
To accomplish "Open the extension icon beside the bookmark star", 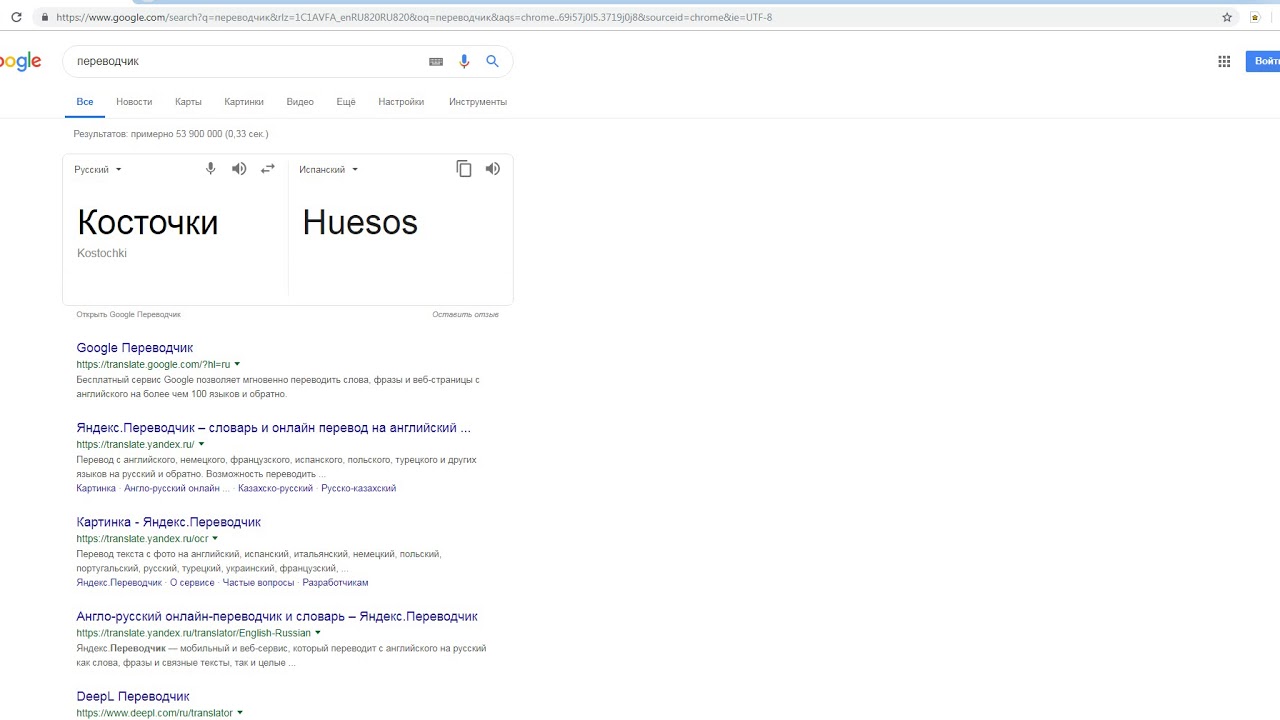I will click(x=1255, y=17).
